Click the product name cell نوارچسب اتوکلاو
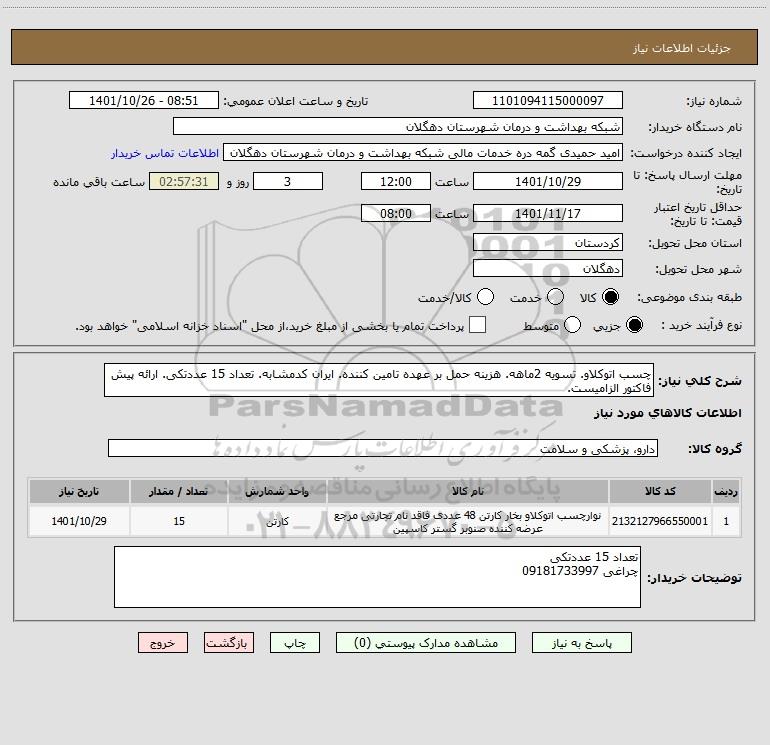Viewport: 770px width, 745px height. (x=468, y=522)
